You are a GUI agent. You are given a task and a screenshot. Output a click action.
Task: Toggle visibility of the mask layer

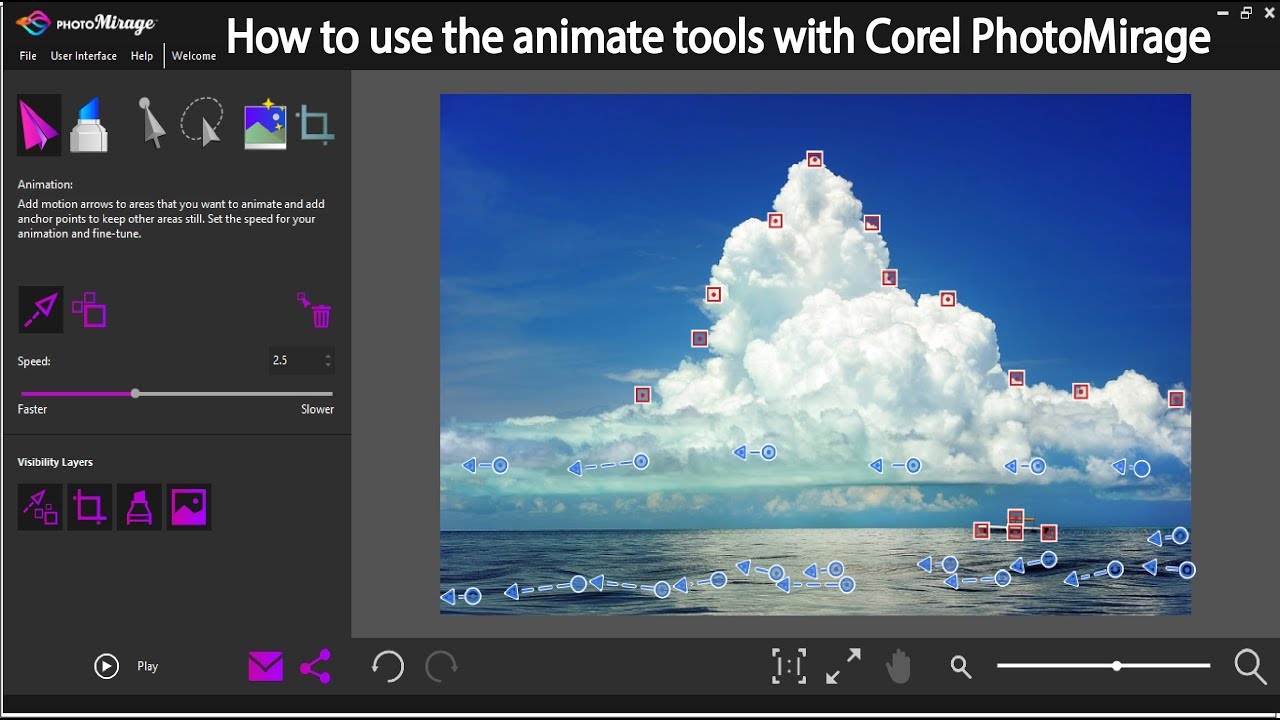tap(139, 507)
